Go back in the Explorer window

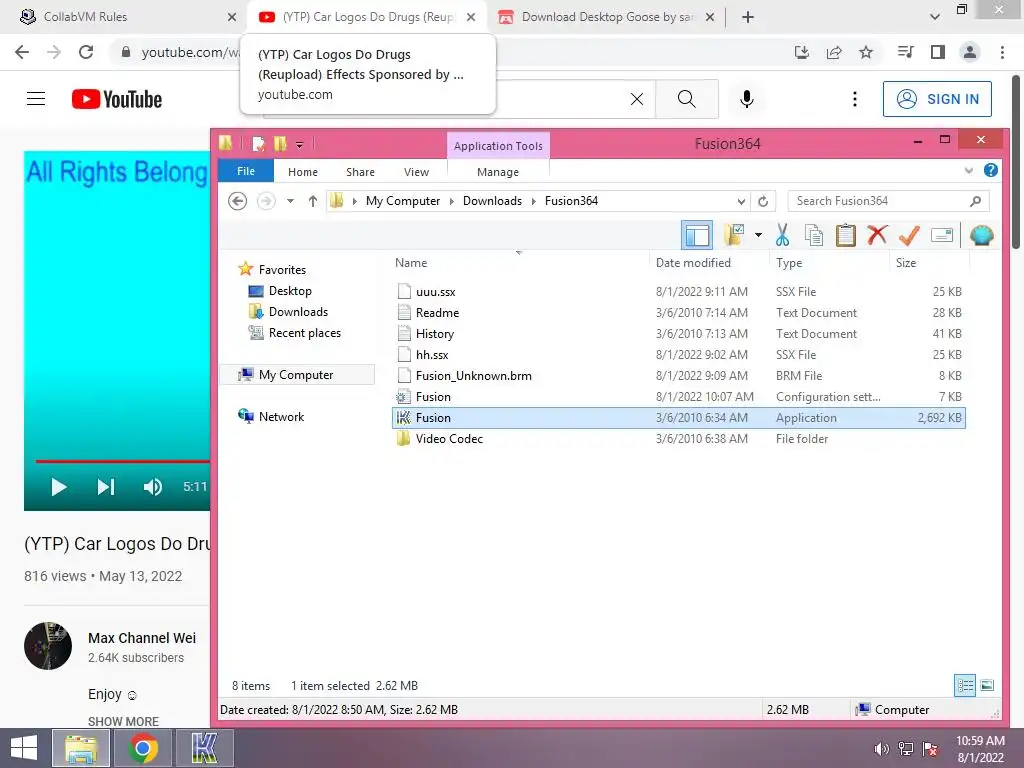(238, 201)
